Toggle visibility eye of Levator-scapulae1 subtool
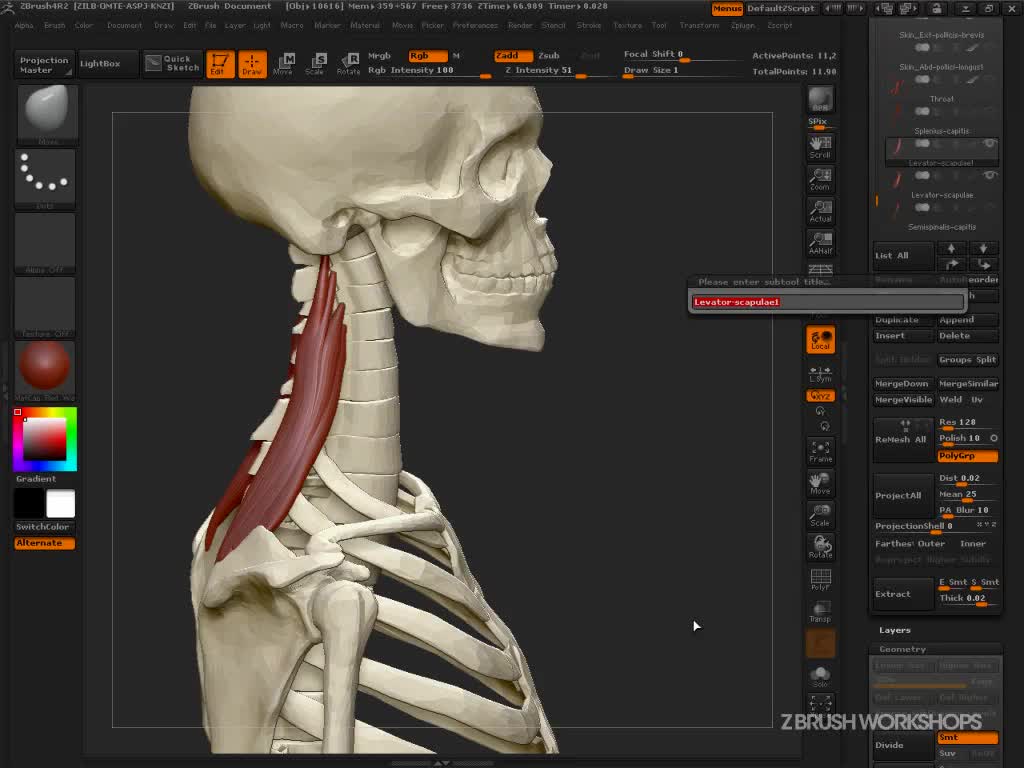This screenshot has width=1024, height=768. click(x=990, y=143)
